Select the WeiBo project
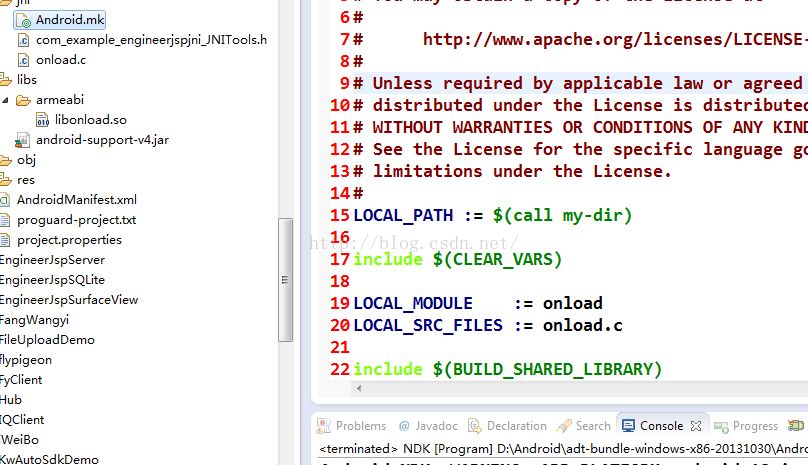 (19, 440)
